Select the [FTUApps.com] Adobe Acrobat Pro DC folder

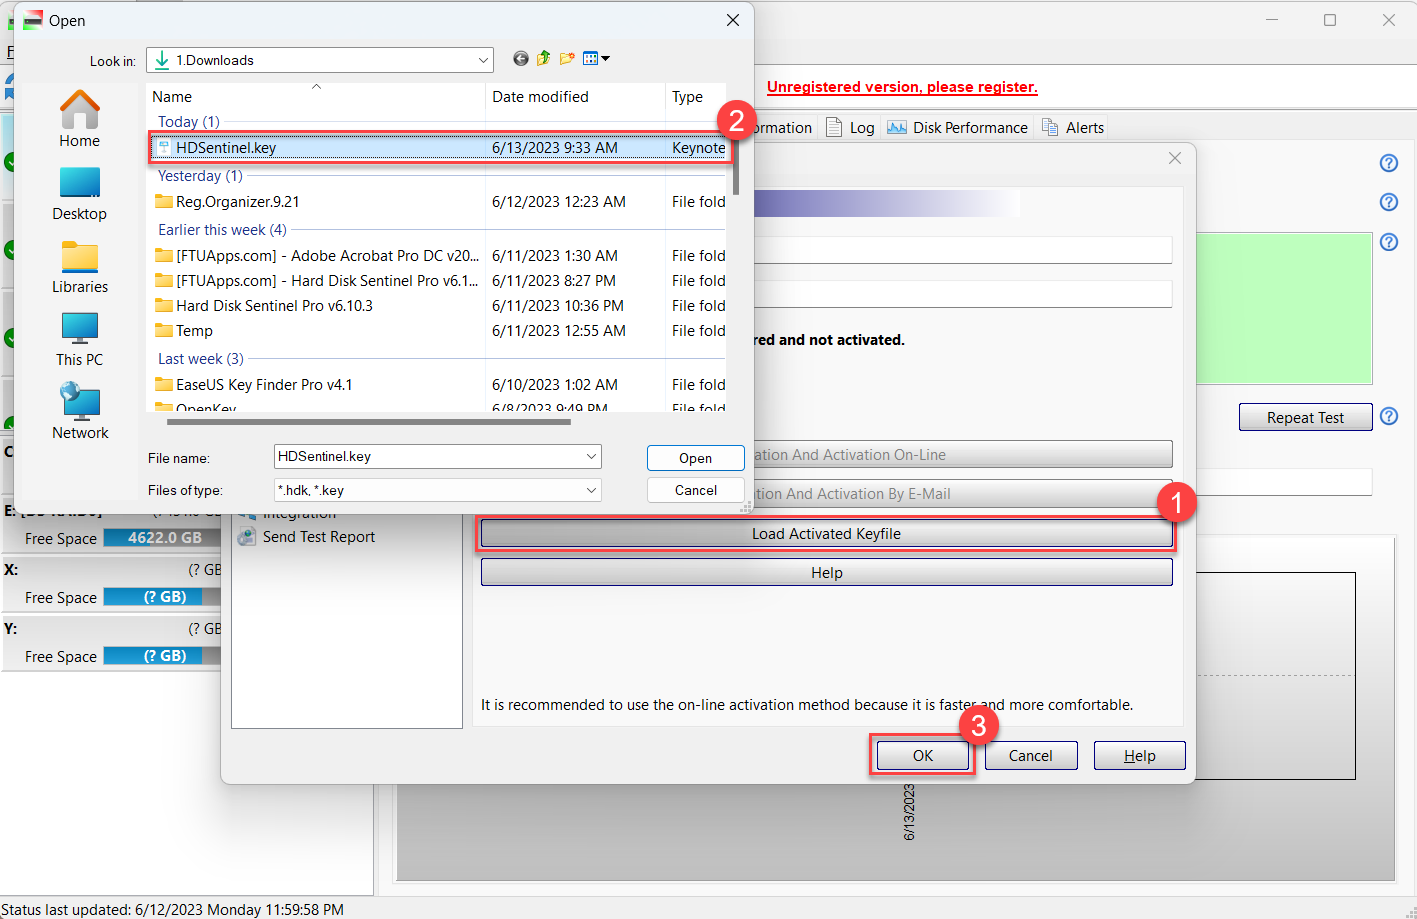[317, 256]
